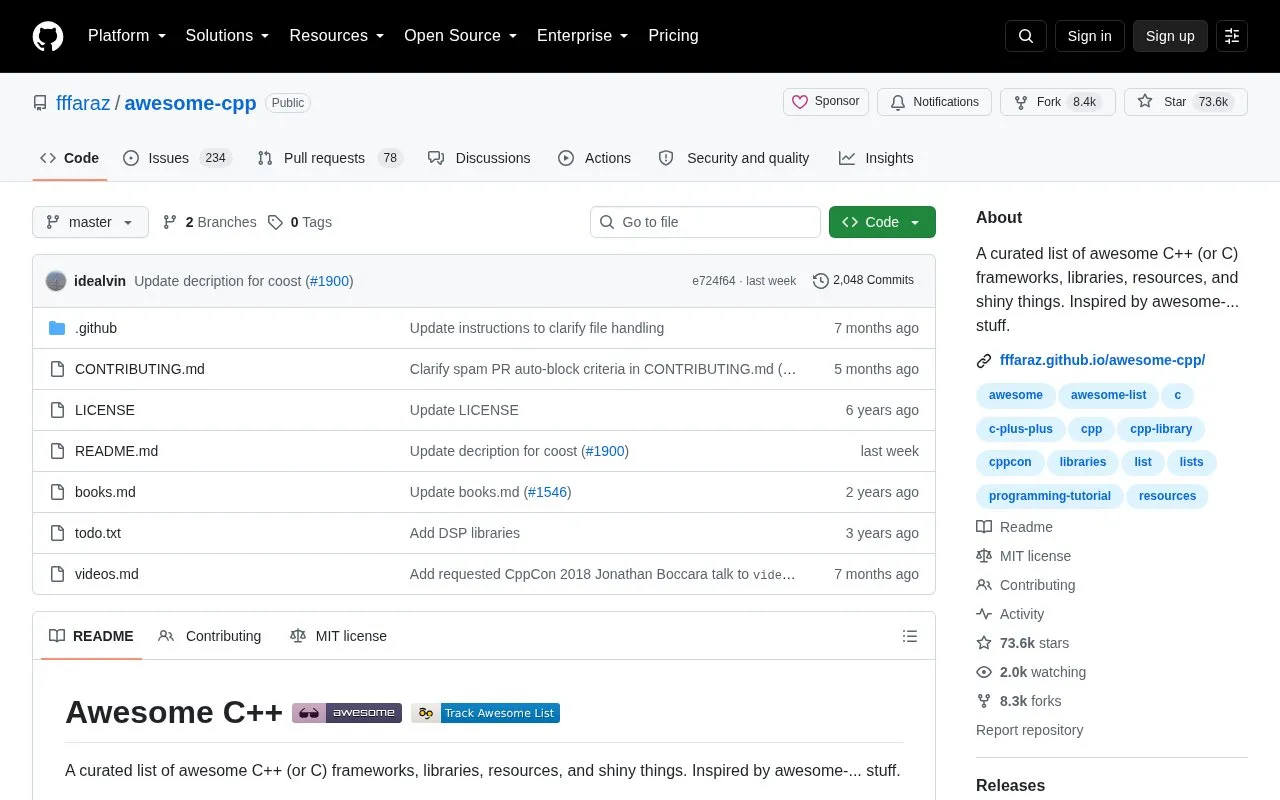Viewport: 1280px width, 800px height.
Task: Sponsor the repository via heart button
Action: pos(826,102)
